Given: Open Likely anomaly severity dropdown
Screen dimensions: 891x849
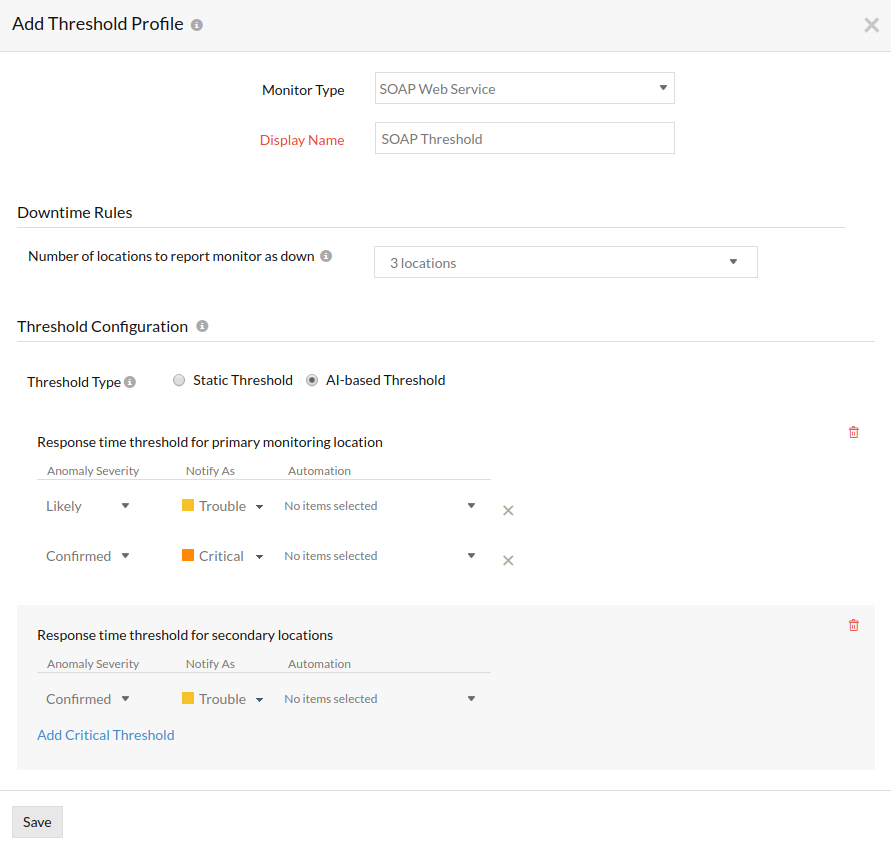Looking at the screenshot, I should tap(88, 506).
